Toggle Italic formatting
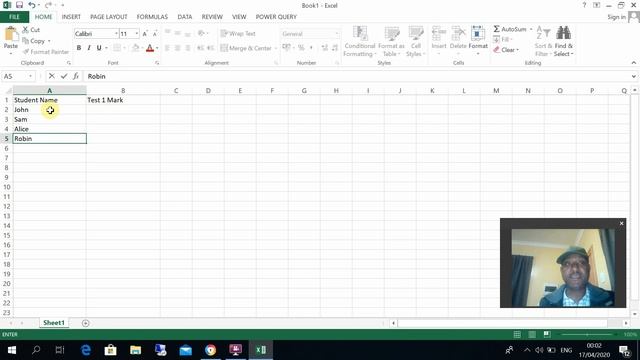 click(89, 48)
